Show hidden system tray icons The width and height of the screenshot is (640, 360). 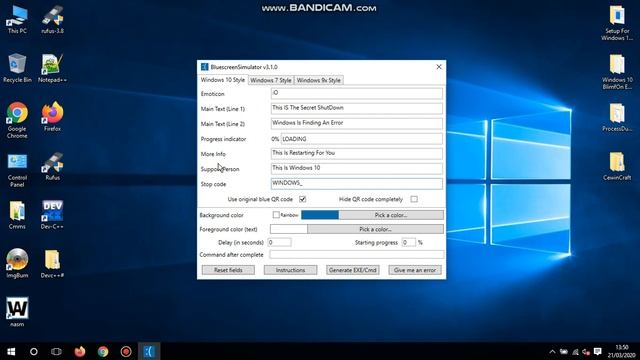click(552, 351)
